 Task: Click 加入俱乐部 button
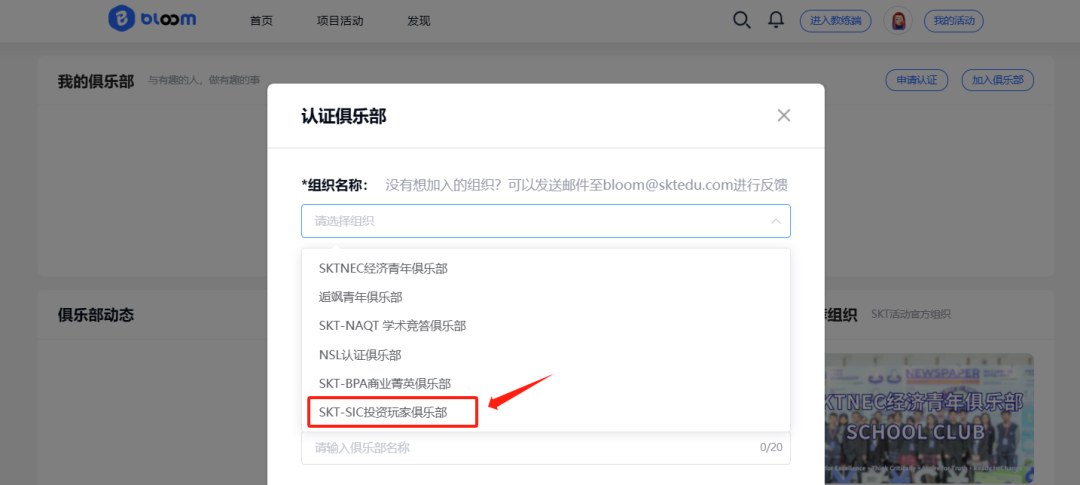click(x=998, y=80)
